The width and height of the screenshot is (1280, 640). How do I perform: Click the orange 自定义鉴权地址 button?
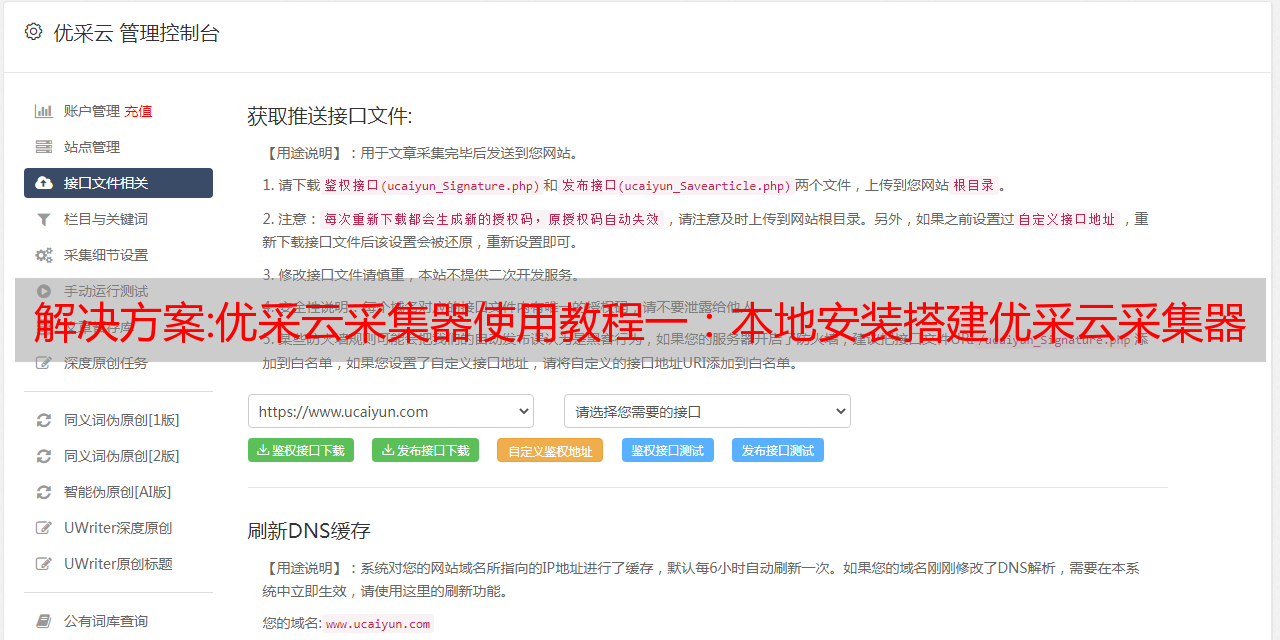pyautogui.click(x=550, y=450)
